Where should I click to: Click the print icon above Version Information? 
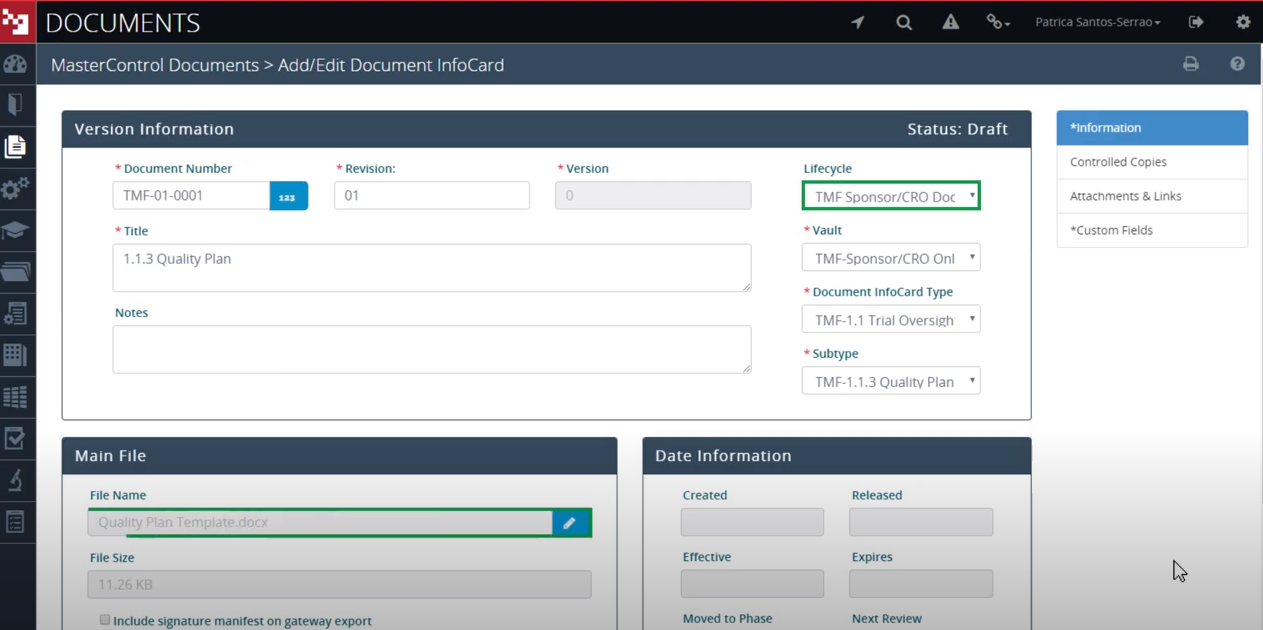coord(1190,63)
